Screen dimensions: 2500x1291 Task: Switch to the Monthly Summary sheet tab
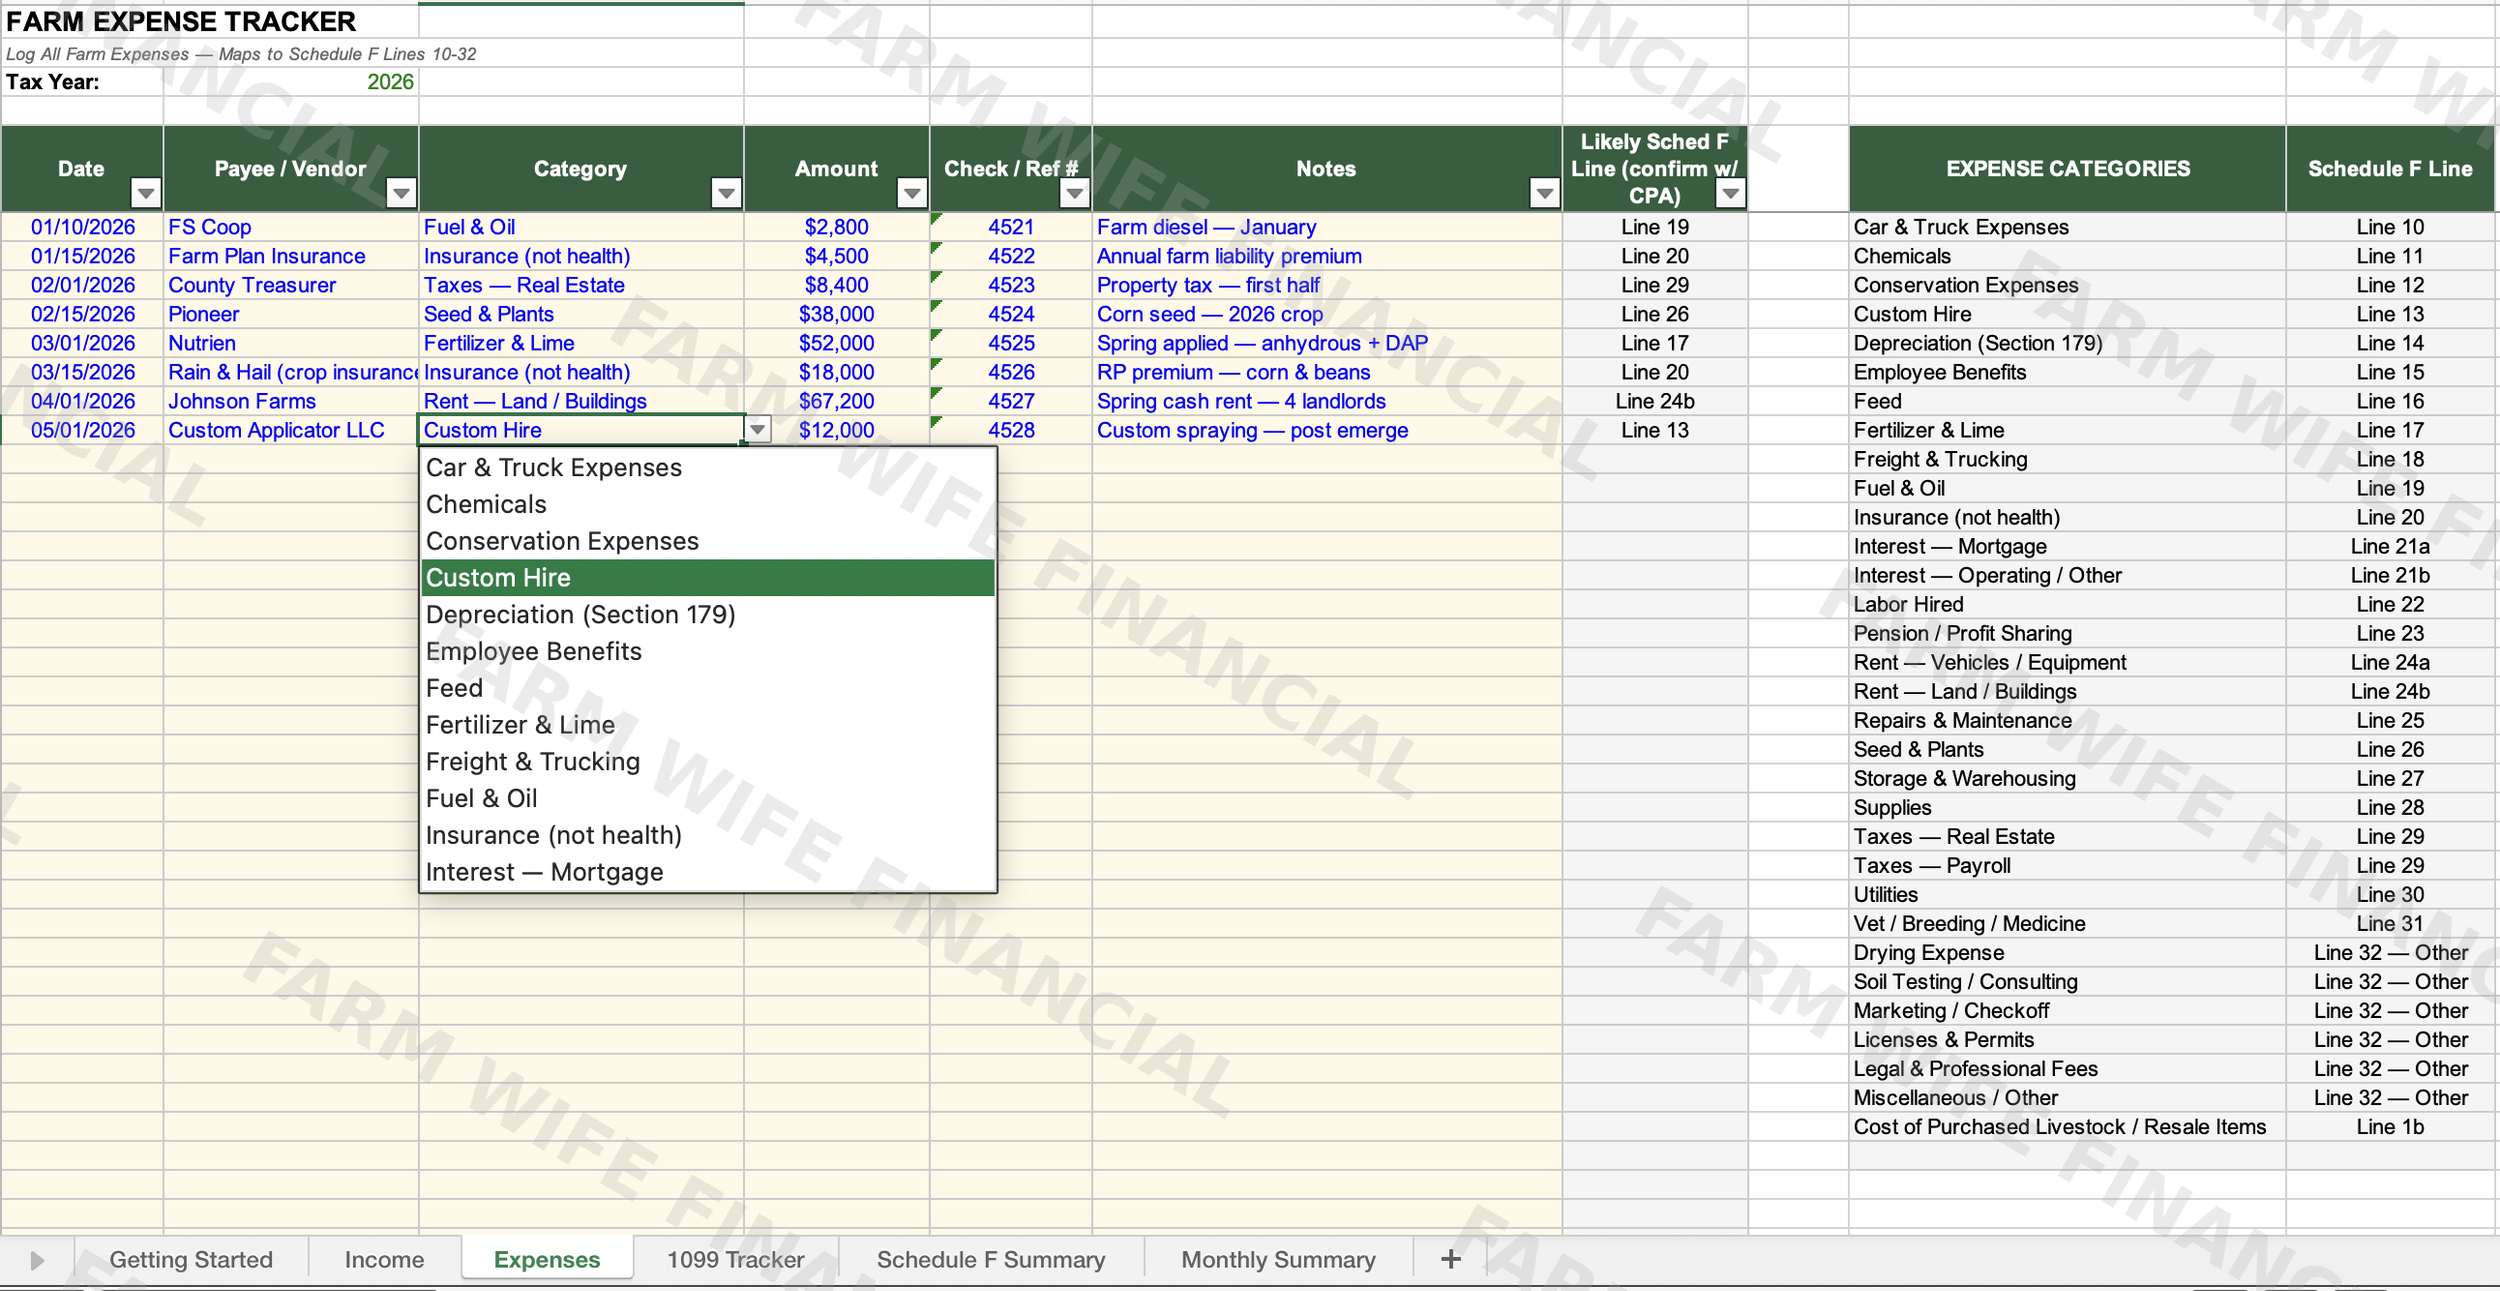coord(1278,1260)
